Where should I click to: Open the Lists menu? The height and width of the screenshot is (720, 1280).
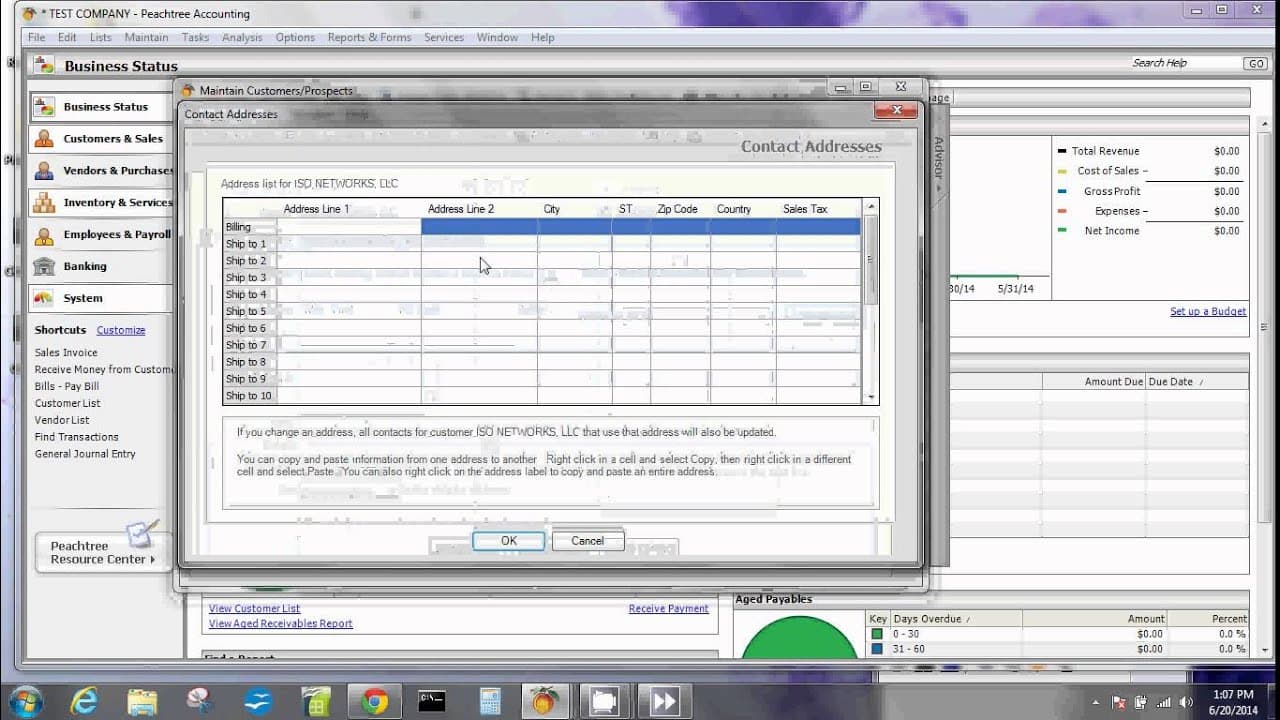point(101,37)
